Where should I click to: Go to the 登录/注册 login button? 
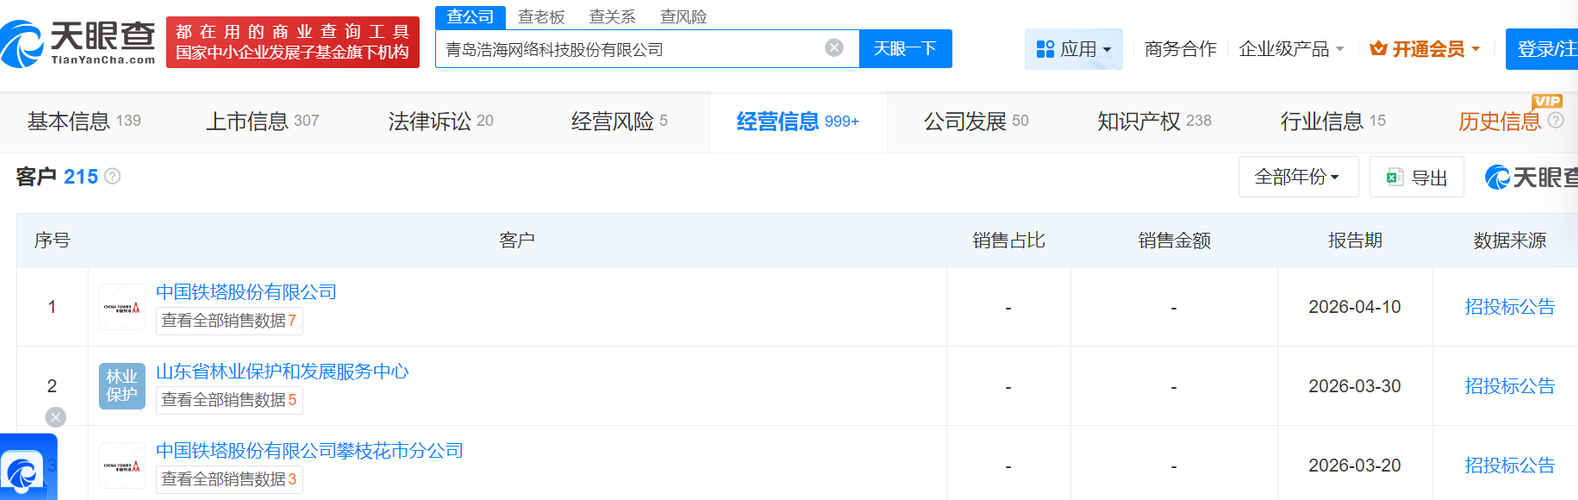coord(1543,49)
